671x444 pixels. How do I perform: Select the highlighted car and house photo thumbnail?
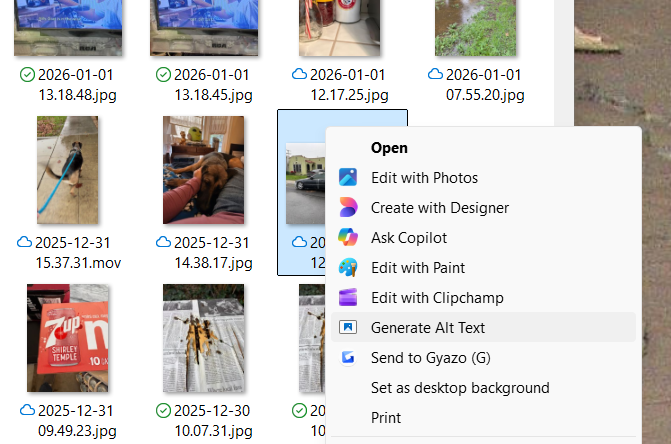coord(306,184)
